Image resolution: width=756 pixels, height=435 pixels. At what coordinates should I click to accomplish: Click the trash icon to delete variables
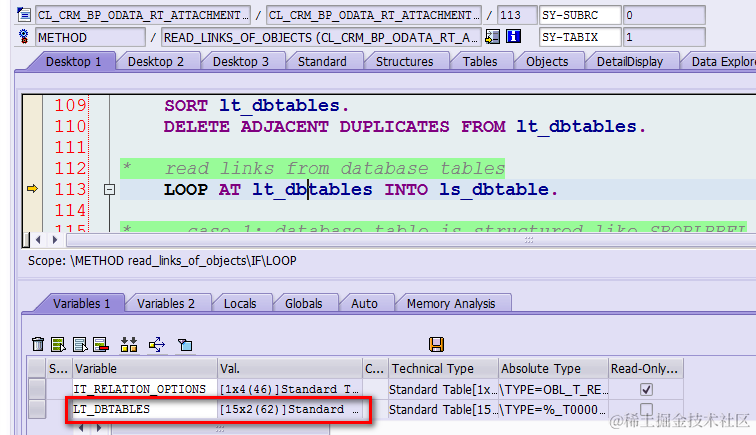pos(38,344)
